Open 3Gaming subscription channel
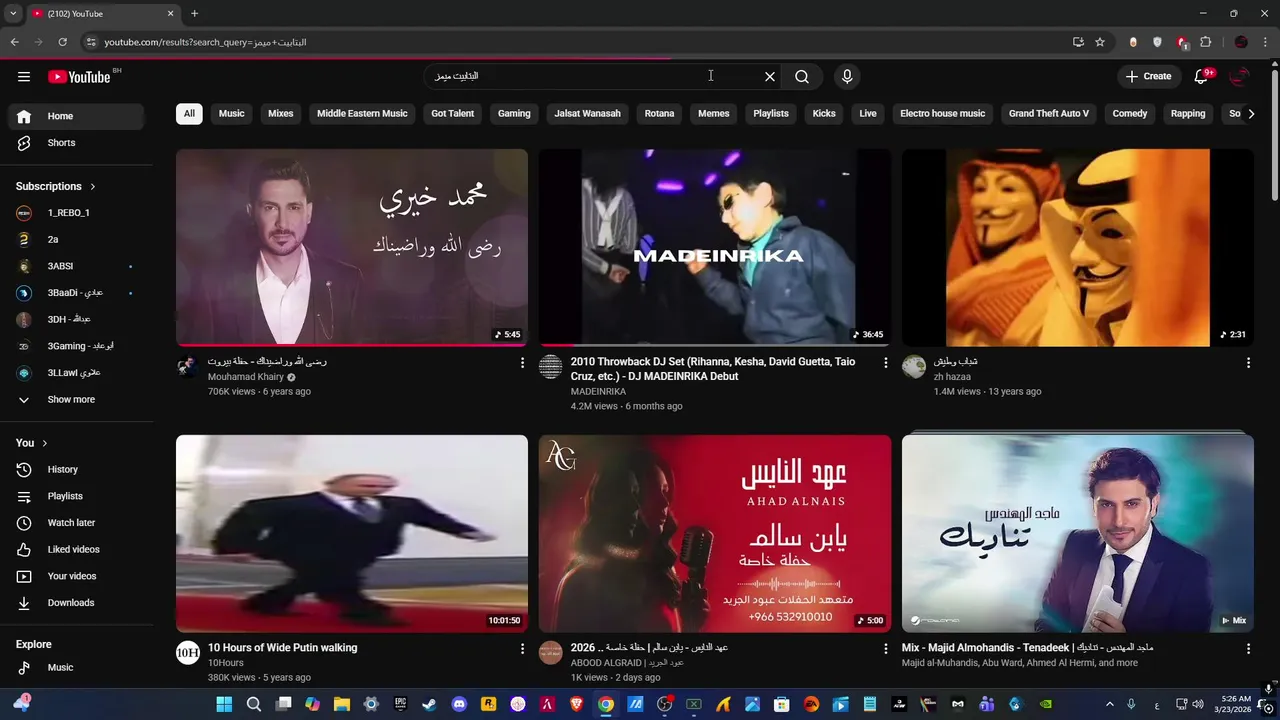 click(x=76, y=346)
